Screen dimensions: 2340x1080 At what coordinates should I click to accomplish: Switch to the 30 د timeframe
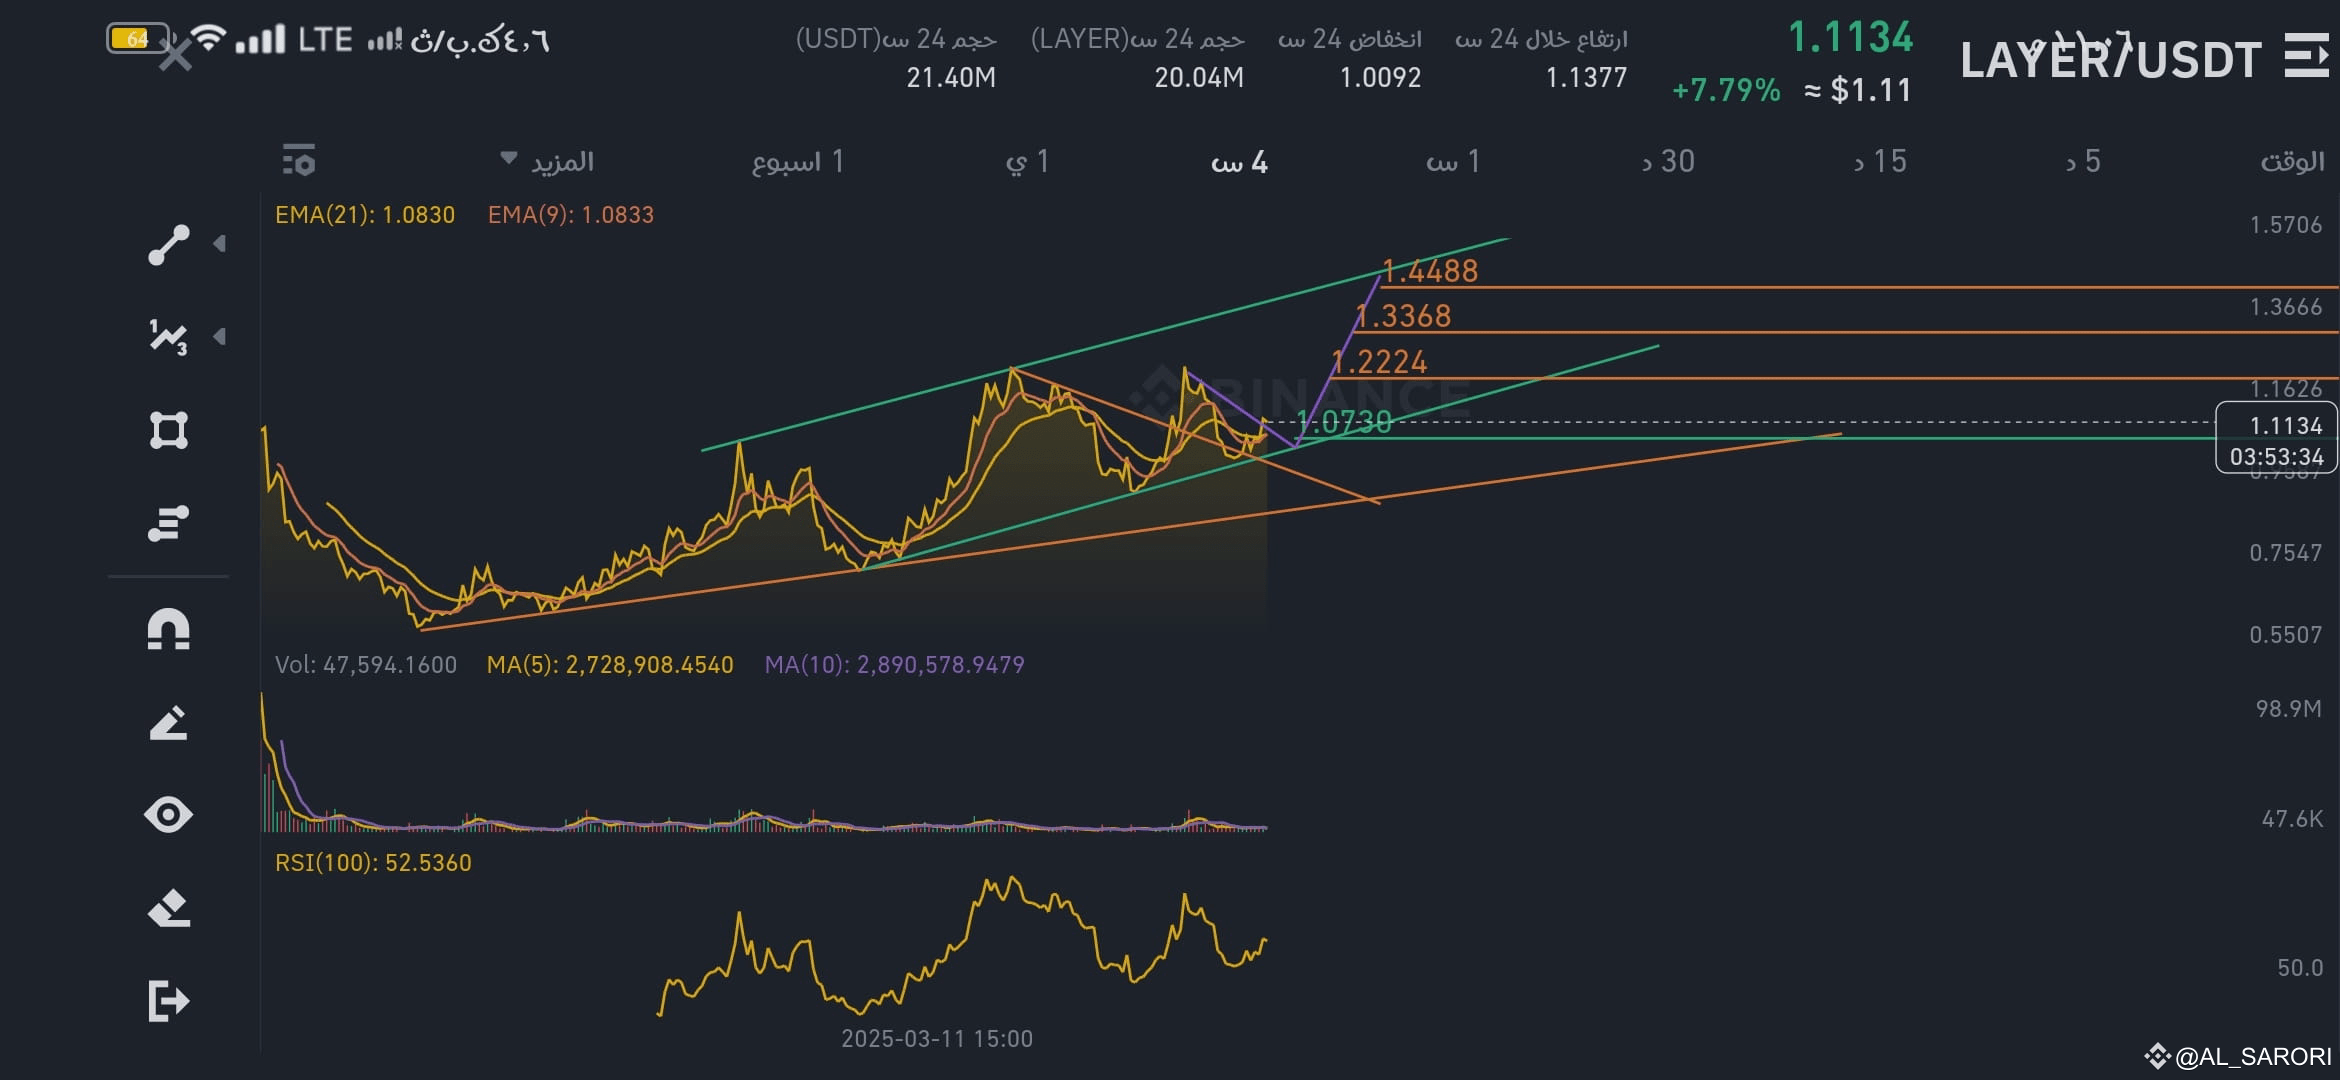[x=1668, y=161]
